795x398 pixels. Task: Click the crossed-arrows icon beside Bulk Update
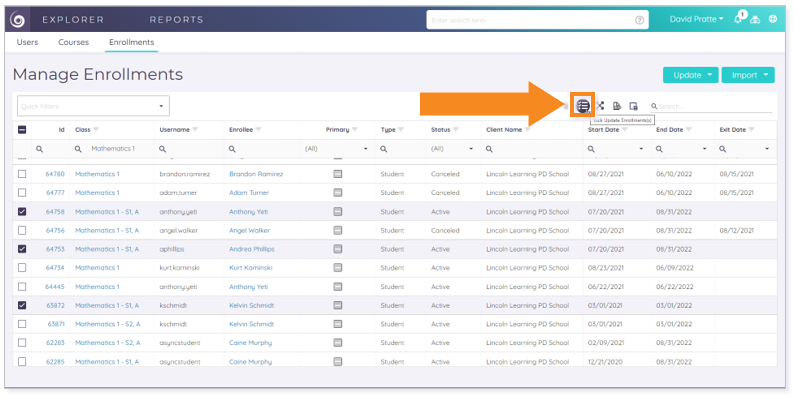click(x=600, y=106)
